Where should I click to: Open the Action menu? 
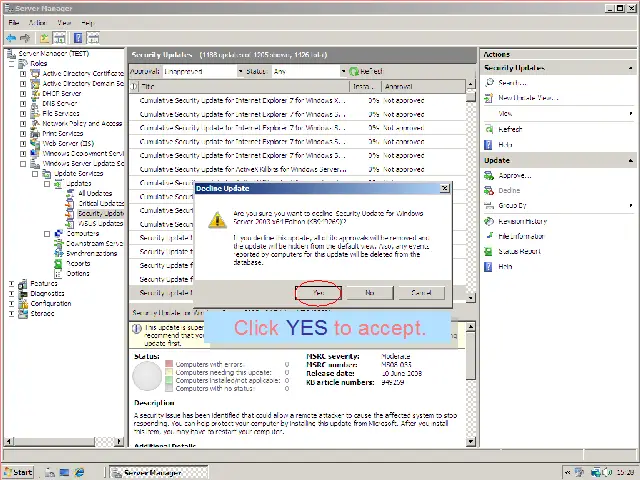click(x=38, y=22)
